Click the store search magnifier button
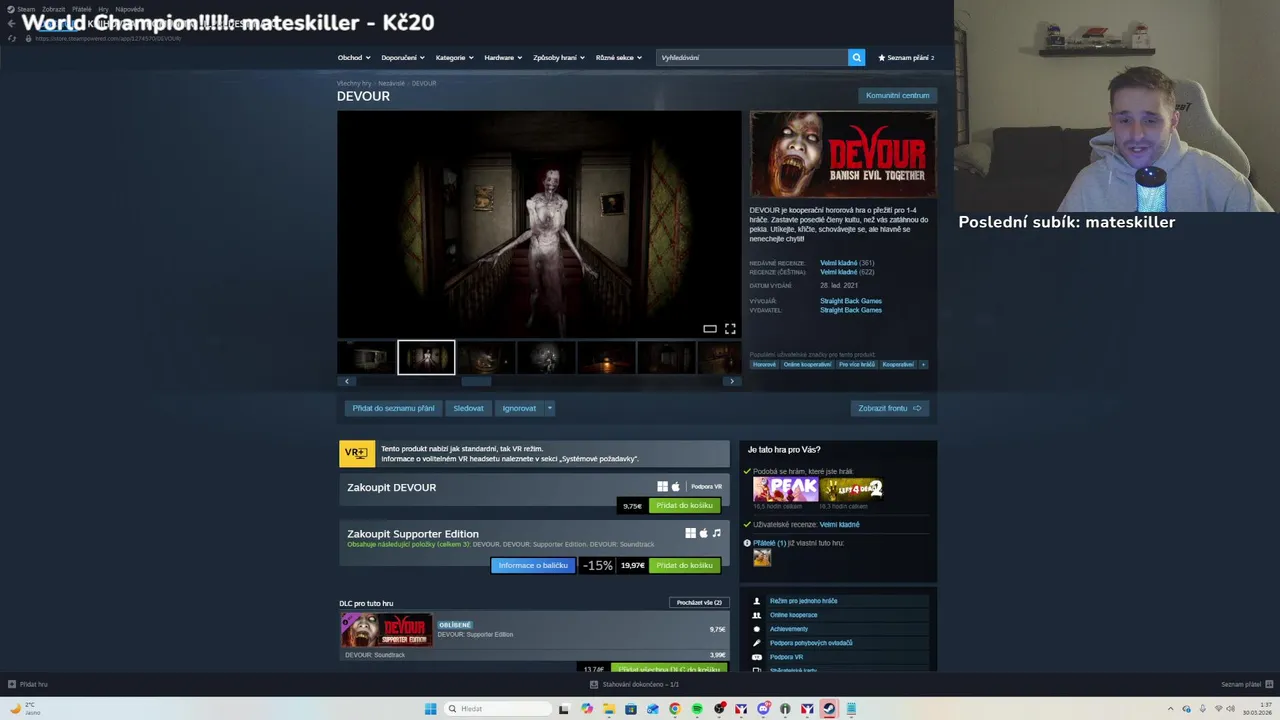 pos(856,57)
